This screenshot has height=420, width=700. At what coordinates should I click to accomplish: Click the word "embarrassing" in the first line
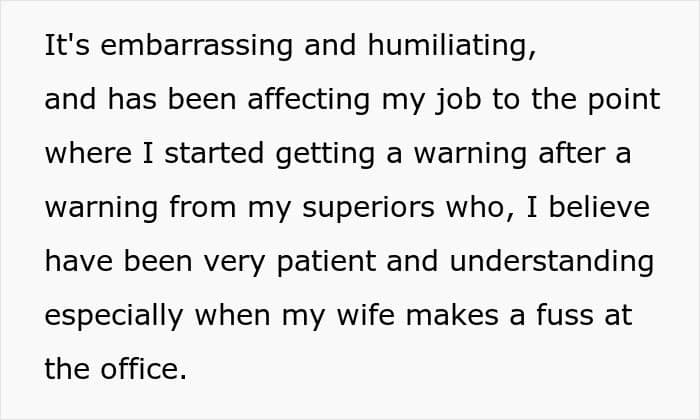tap(196, 46)
